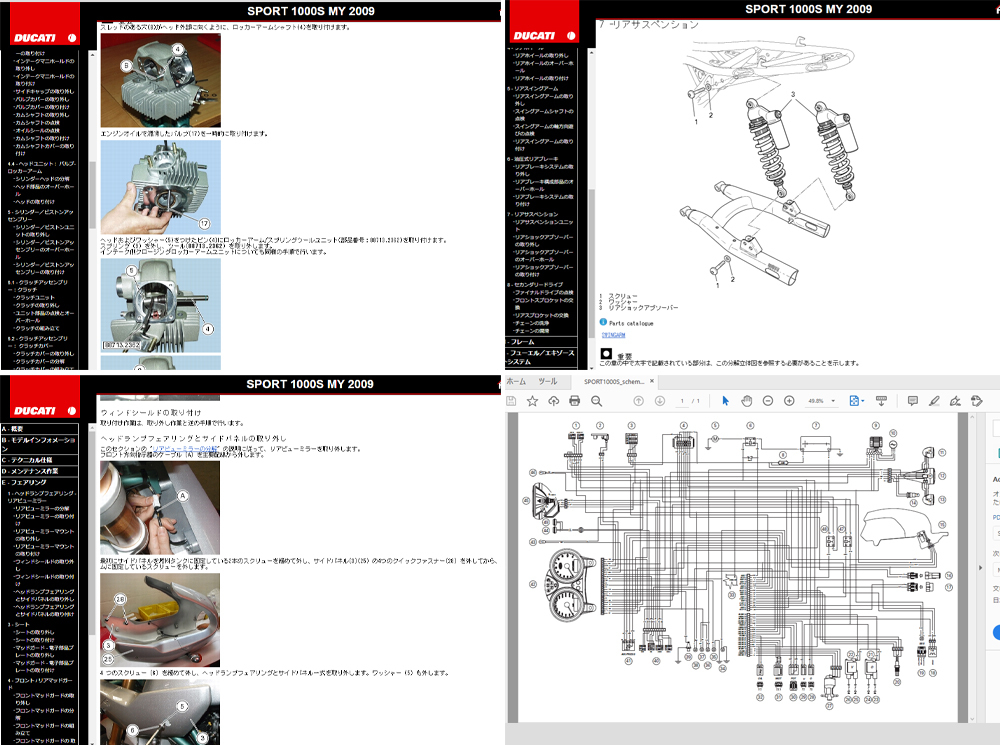Viewport: 1000px width, 745px height.
Task: Open the SWINGARM parts catalogue link
Action: point(614,335)
